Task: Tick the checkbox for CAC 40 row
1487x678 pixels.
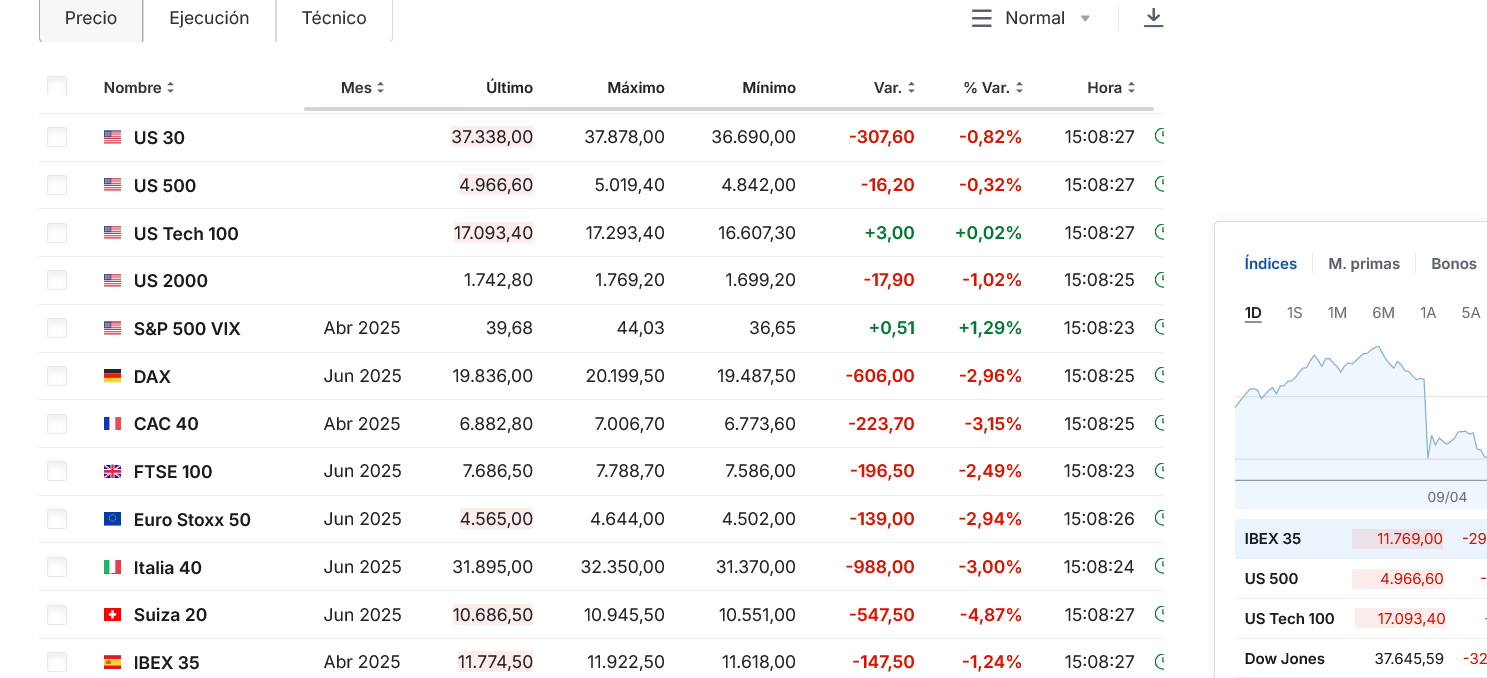Action: tap(57, 423)
